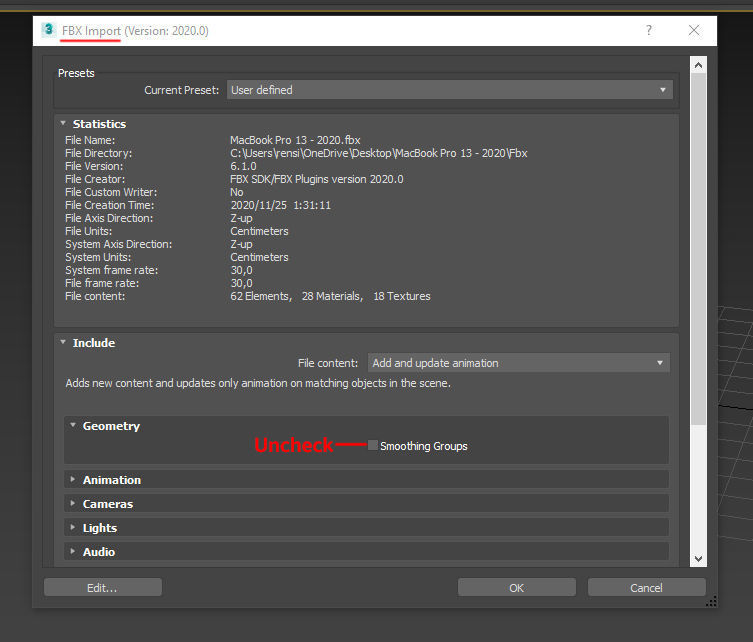Click the scrollbar down arrow
The height and width of the screenshot is (642, 753).
pos(698,558)
